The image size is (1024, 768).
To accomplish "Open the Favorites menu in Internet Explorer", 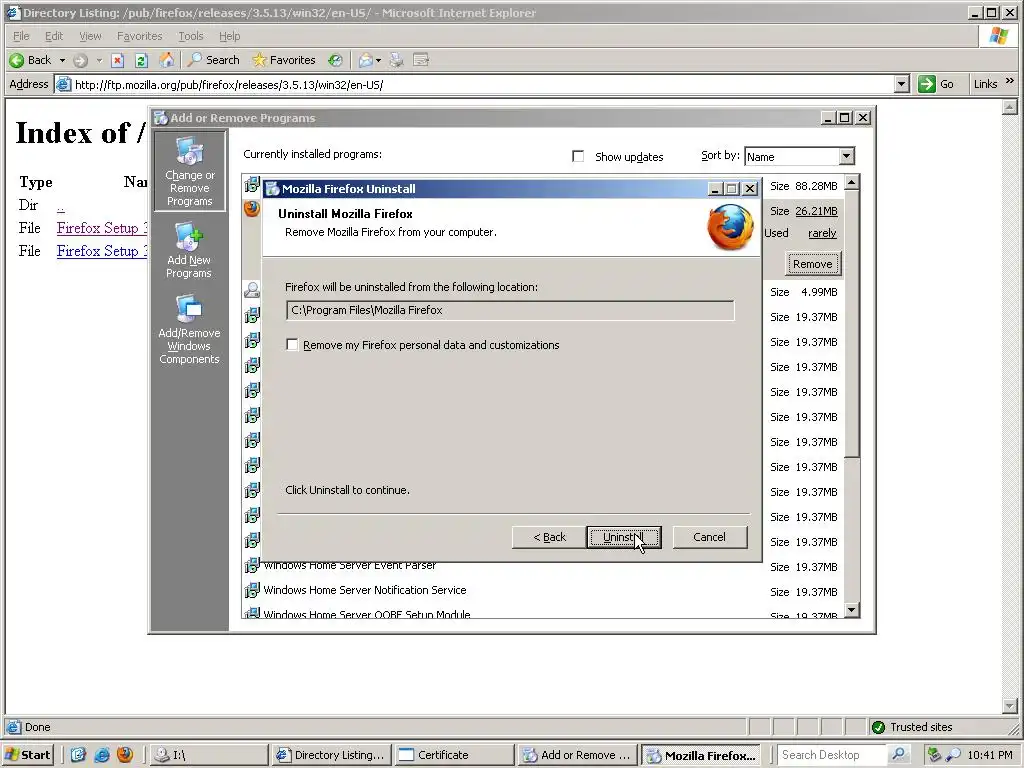I will (x=139, y=36).
